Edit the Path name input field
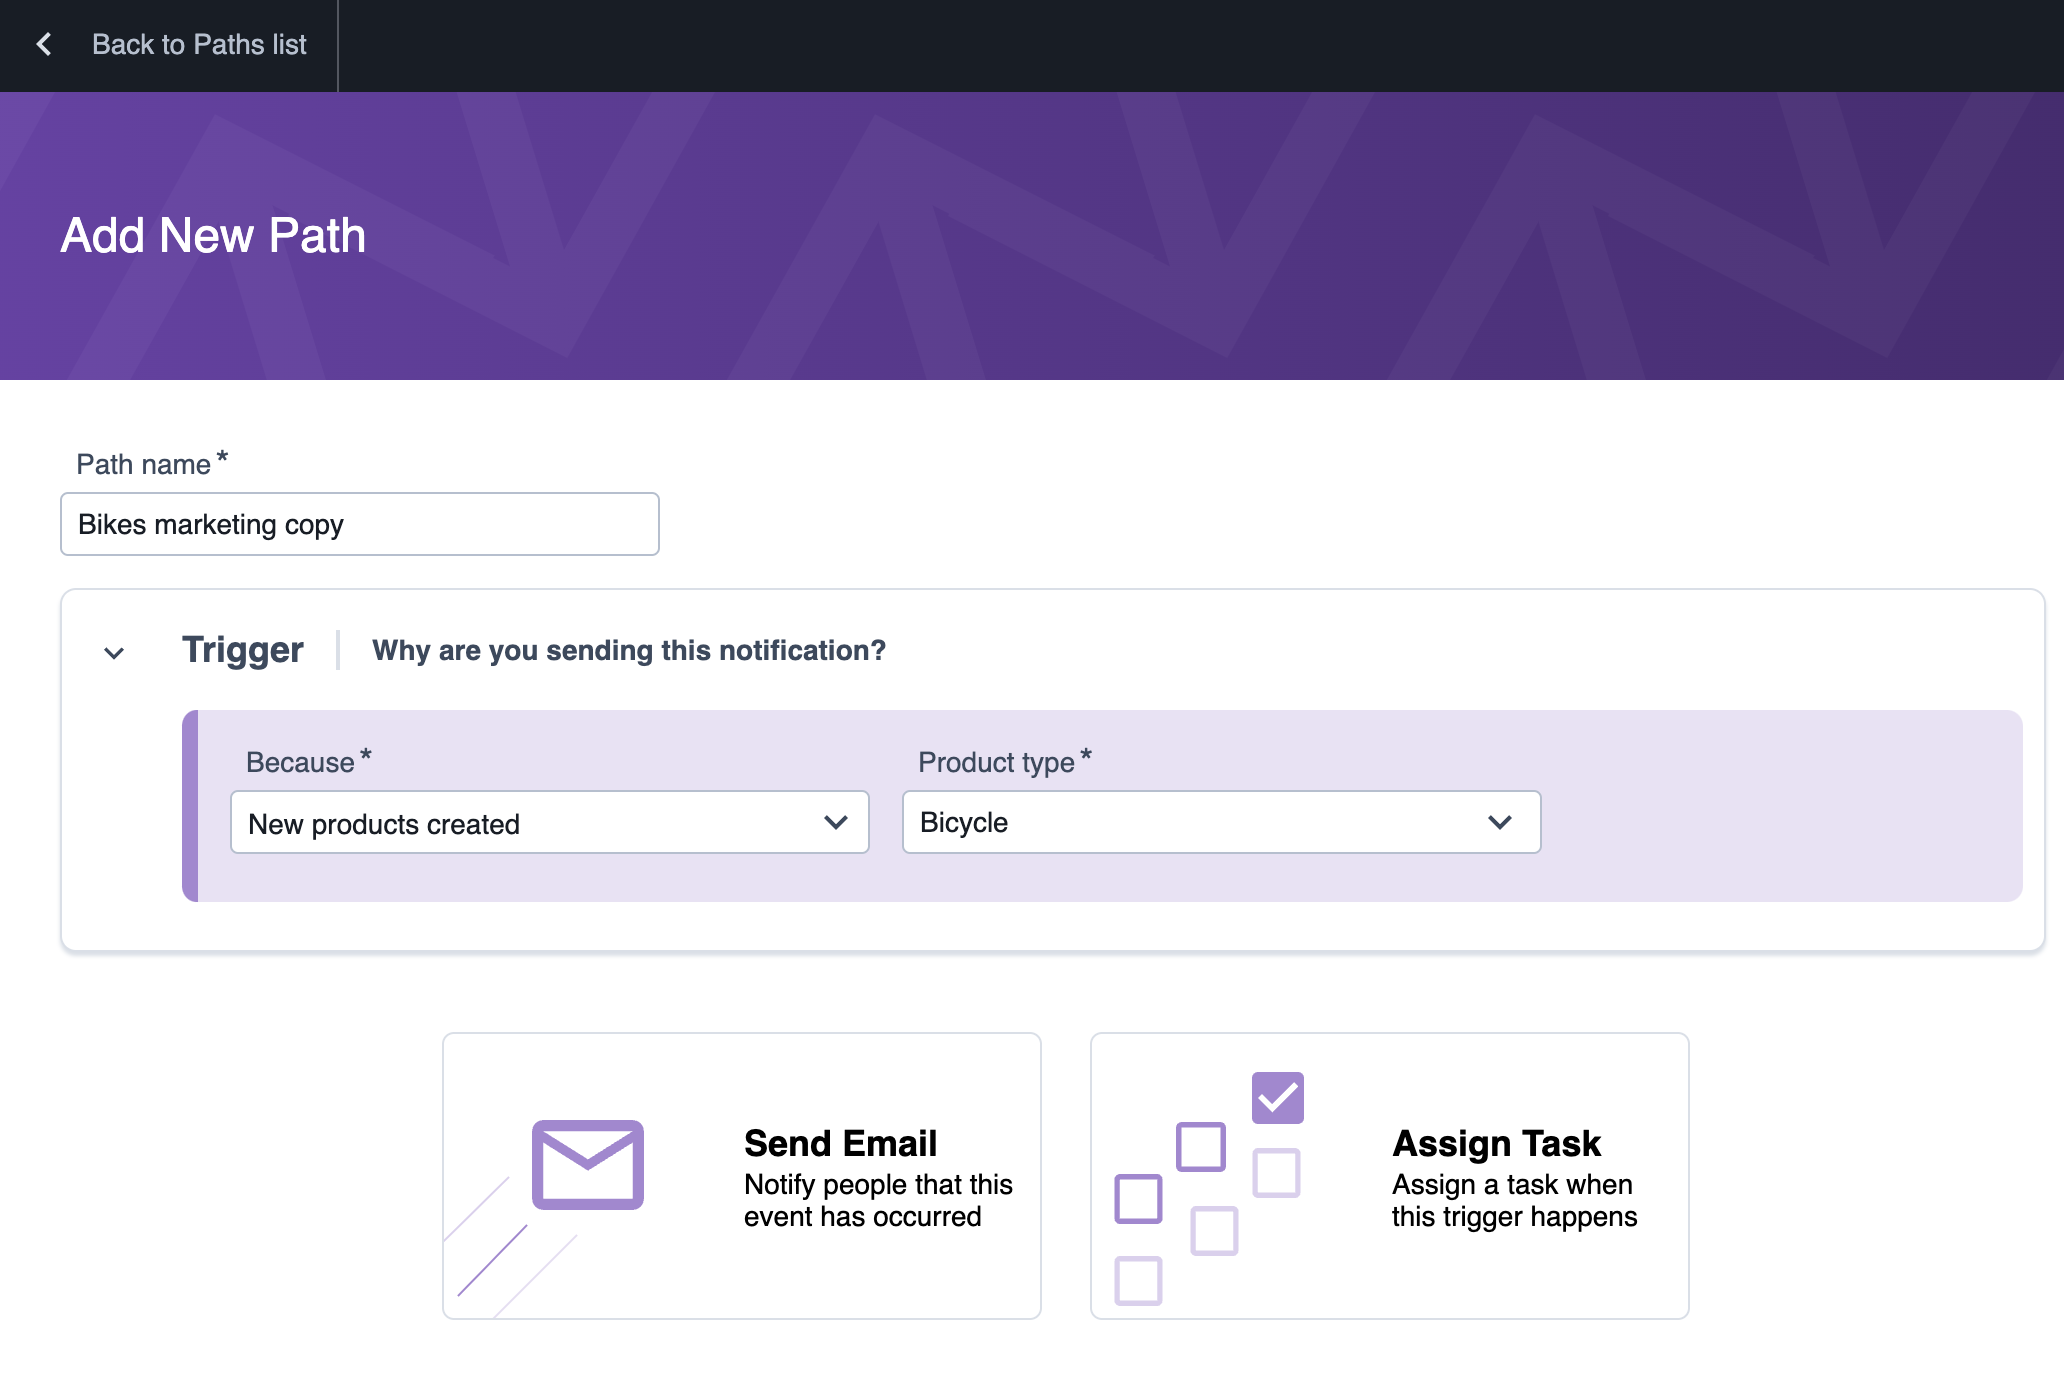The width and height of the screenshot is (2064, 1398). click(x=360, y=524)
